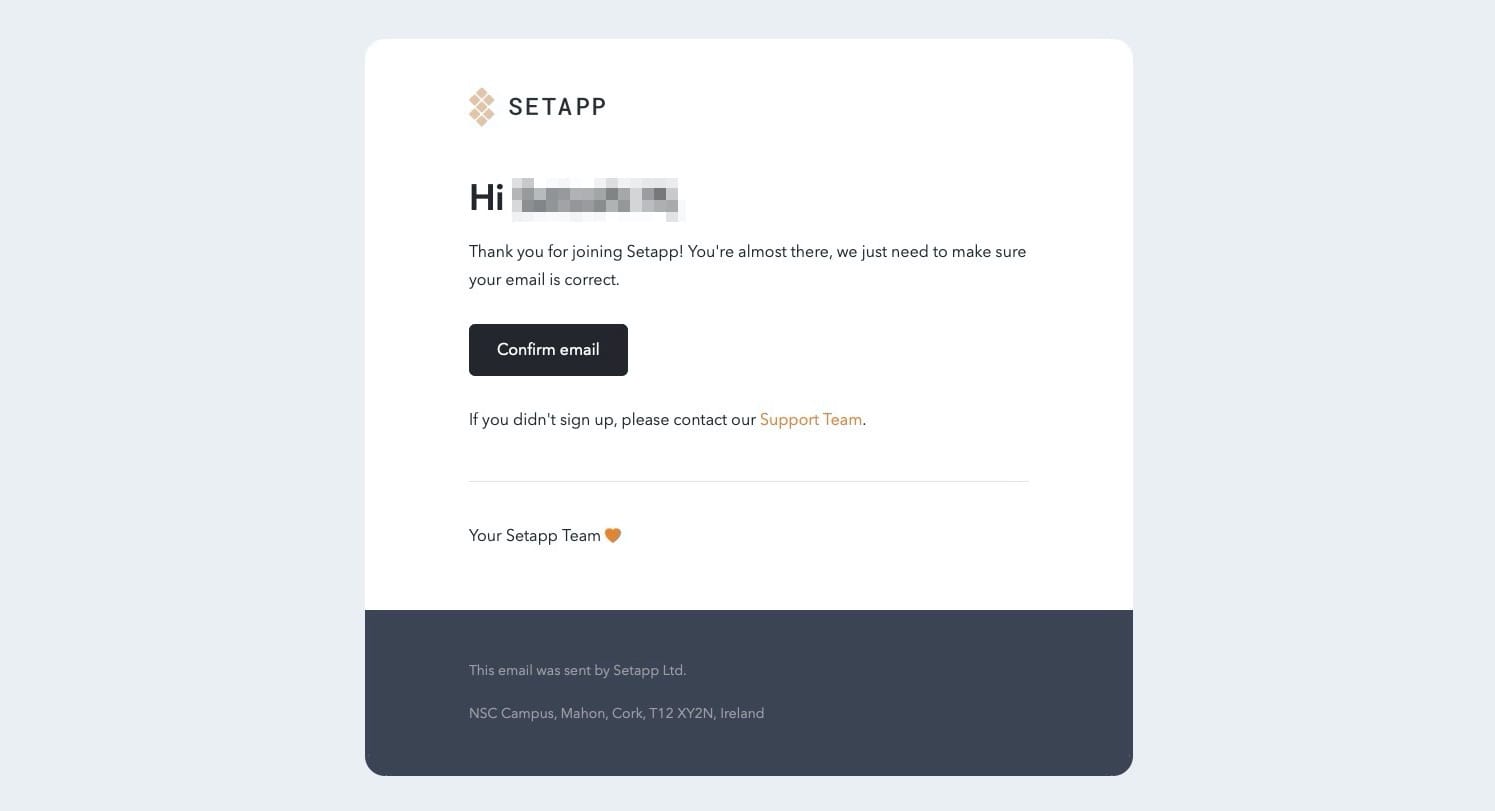The height and width of the screenshot is (811, 1495).
Task: Click the Setapp diamond logo icon
Action: pyautogui.click(x=481, y=107)
